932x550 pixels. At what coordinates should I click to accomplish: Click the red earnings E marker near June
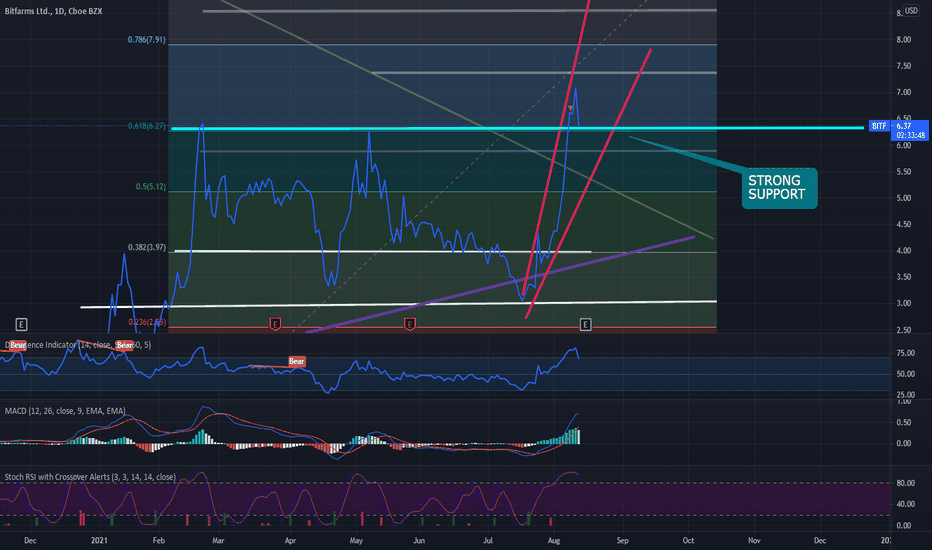tap(410, 324)
